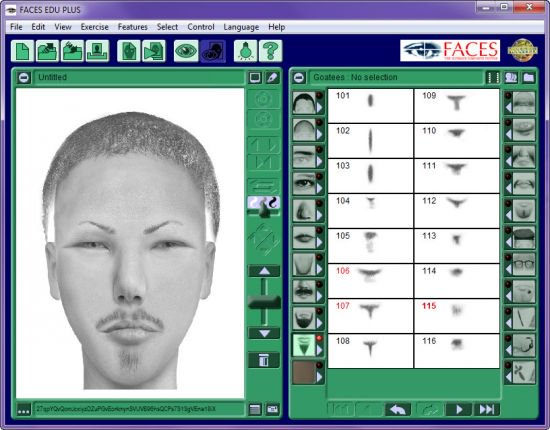Select the full beard feature category thumbnail
Screen dimensions: 550x430
coord(304,318)
